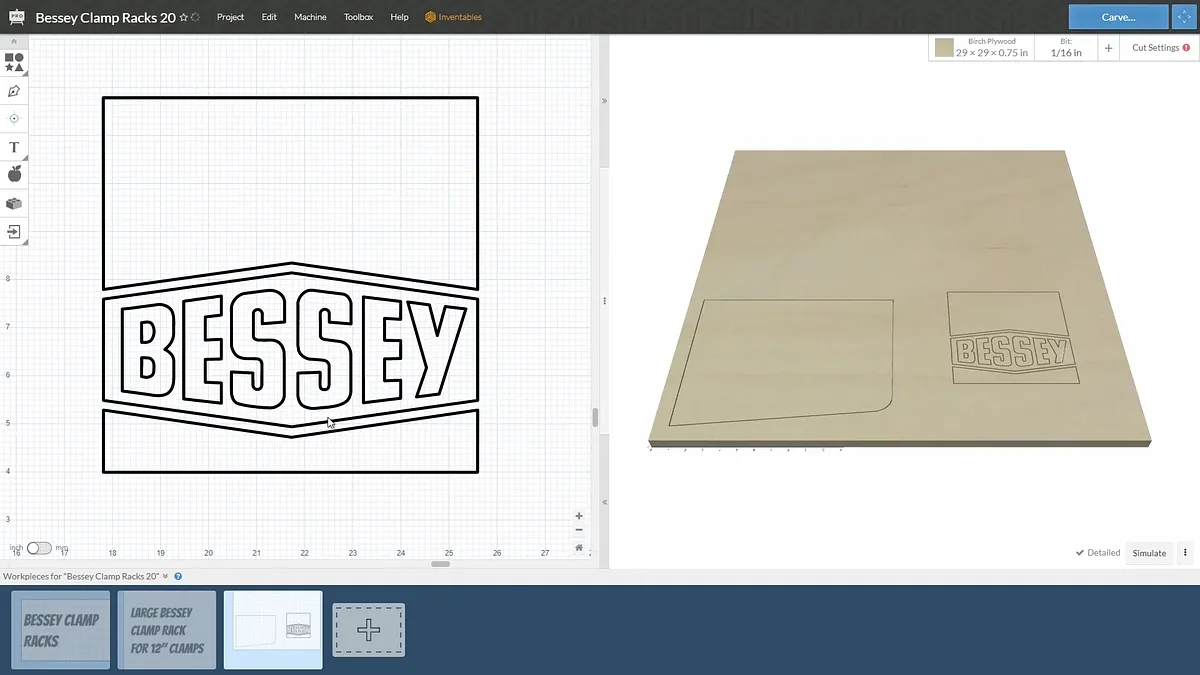Open the Project menu
The height and width of the screenshot is (675, 1200).
click(230, 17)
